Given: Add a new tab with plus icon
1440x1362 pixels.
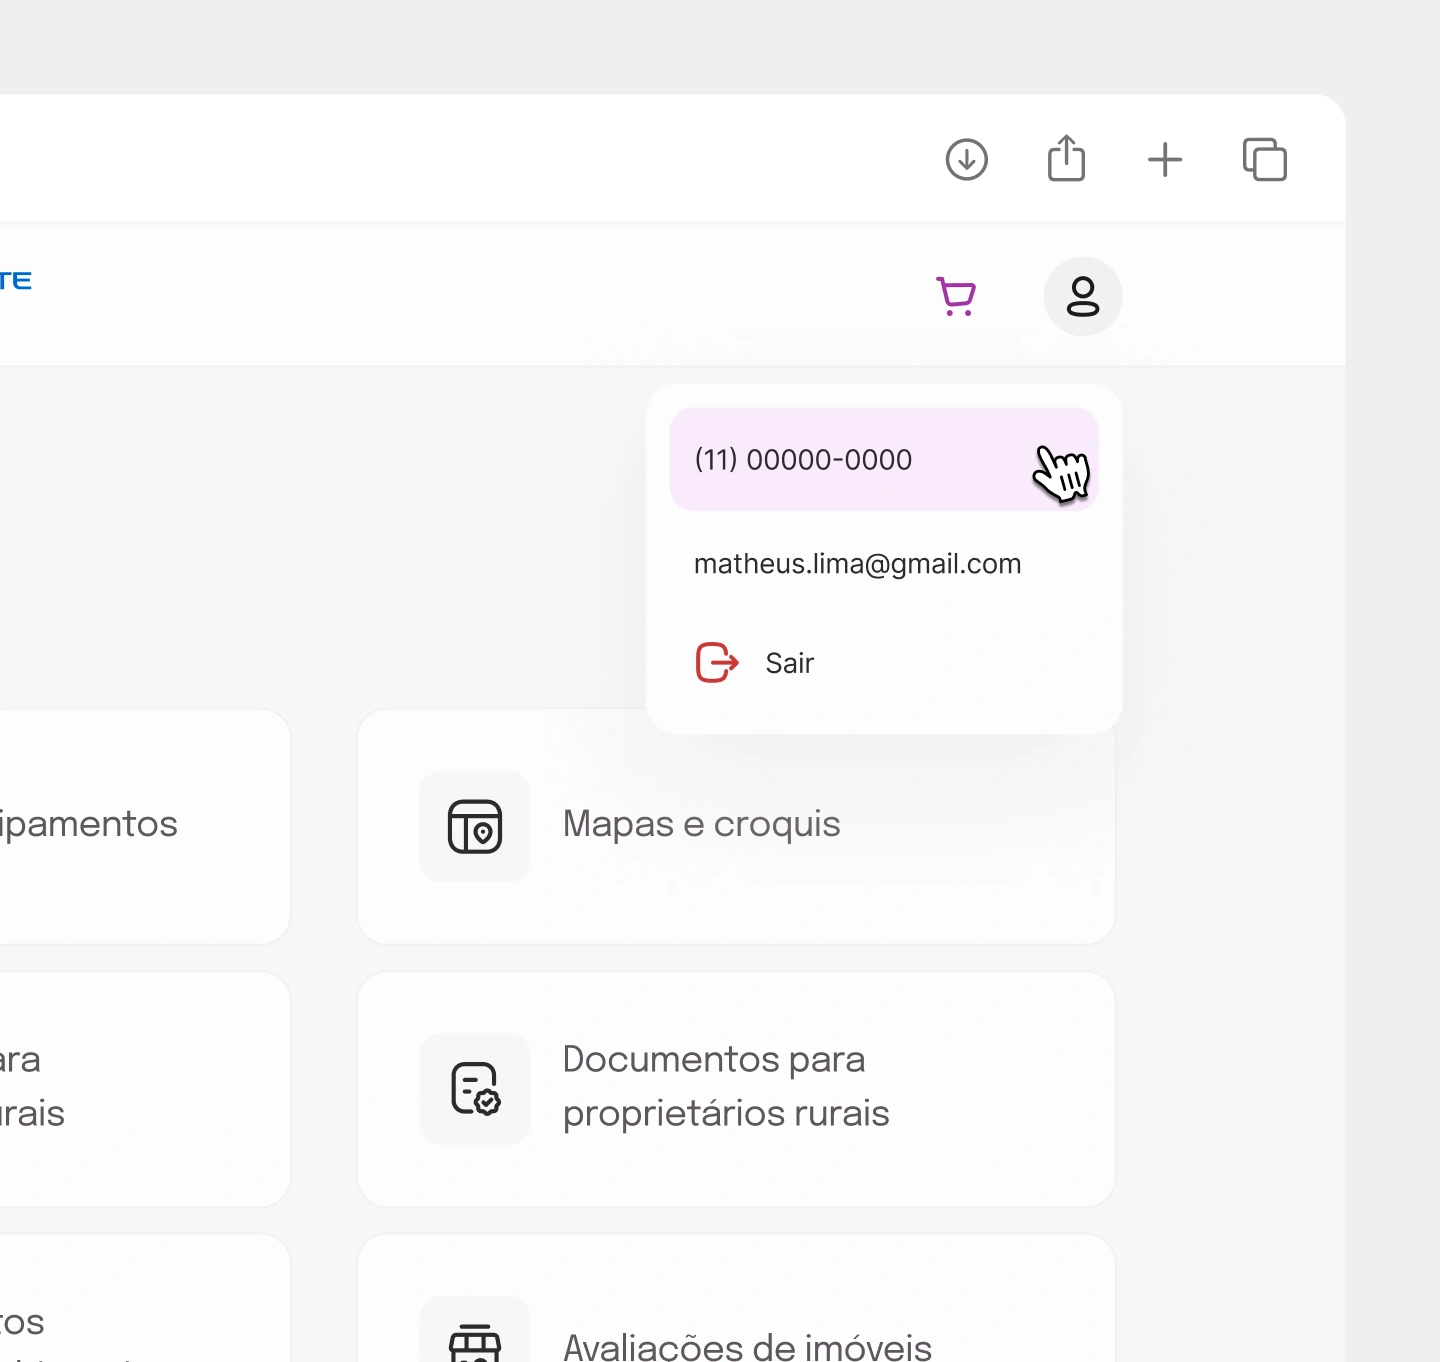Looking at the screenshot, I should 1165,160.
